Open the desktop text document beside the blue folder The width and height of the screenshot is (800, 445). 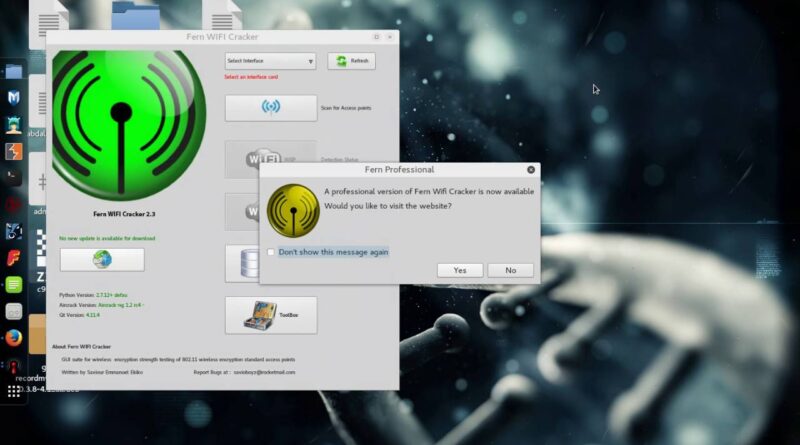click(222, 15)
